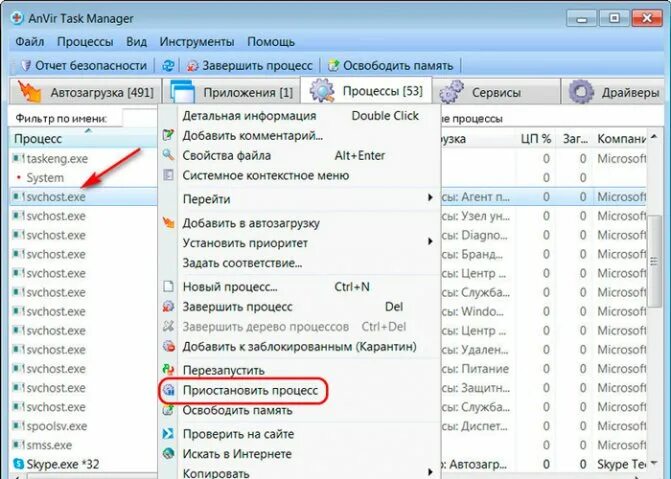Select the spoolsv.exe process row
The width and height of the screenshot is (671, 479).
point(83,426)
